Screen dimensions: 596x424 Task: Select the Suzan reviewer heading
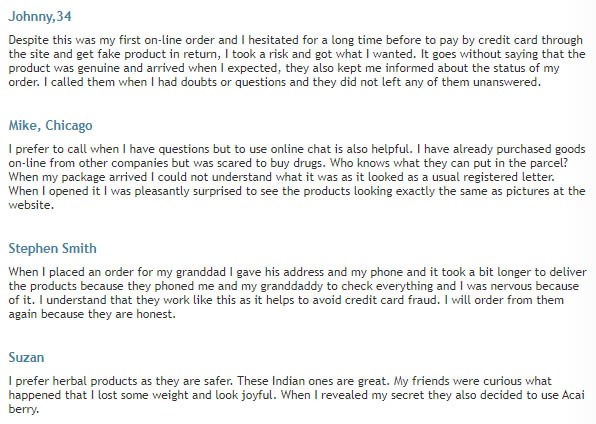coord(26,357)
